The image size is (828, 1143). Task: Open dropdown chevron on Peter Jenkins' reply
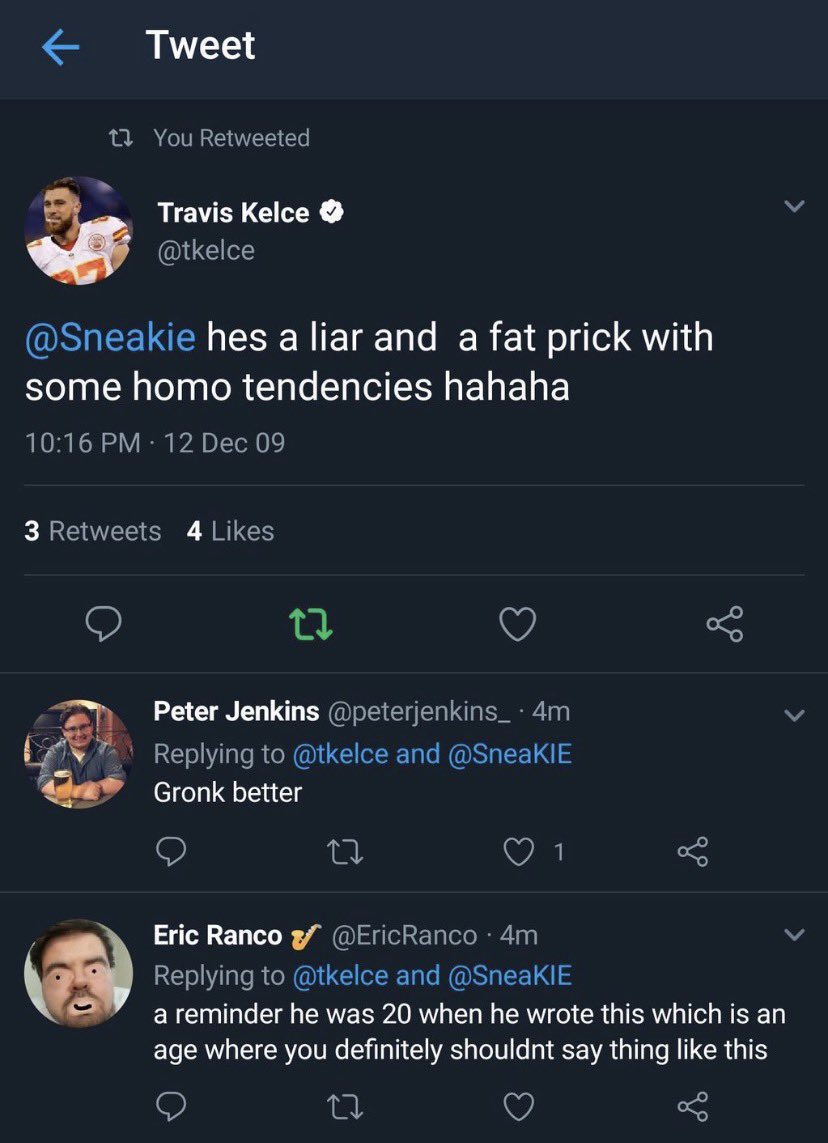coord(794,715)
